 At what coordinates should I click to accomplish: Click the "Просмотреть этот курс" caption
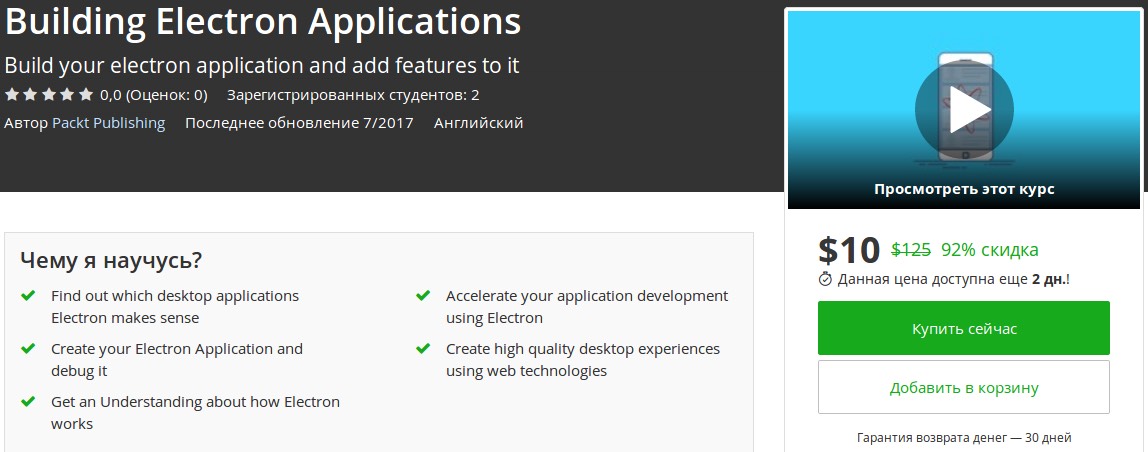click(963, 188)
